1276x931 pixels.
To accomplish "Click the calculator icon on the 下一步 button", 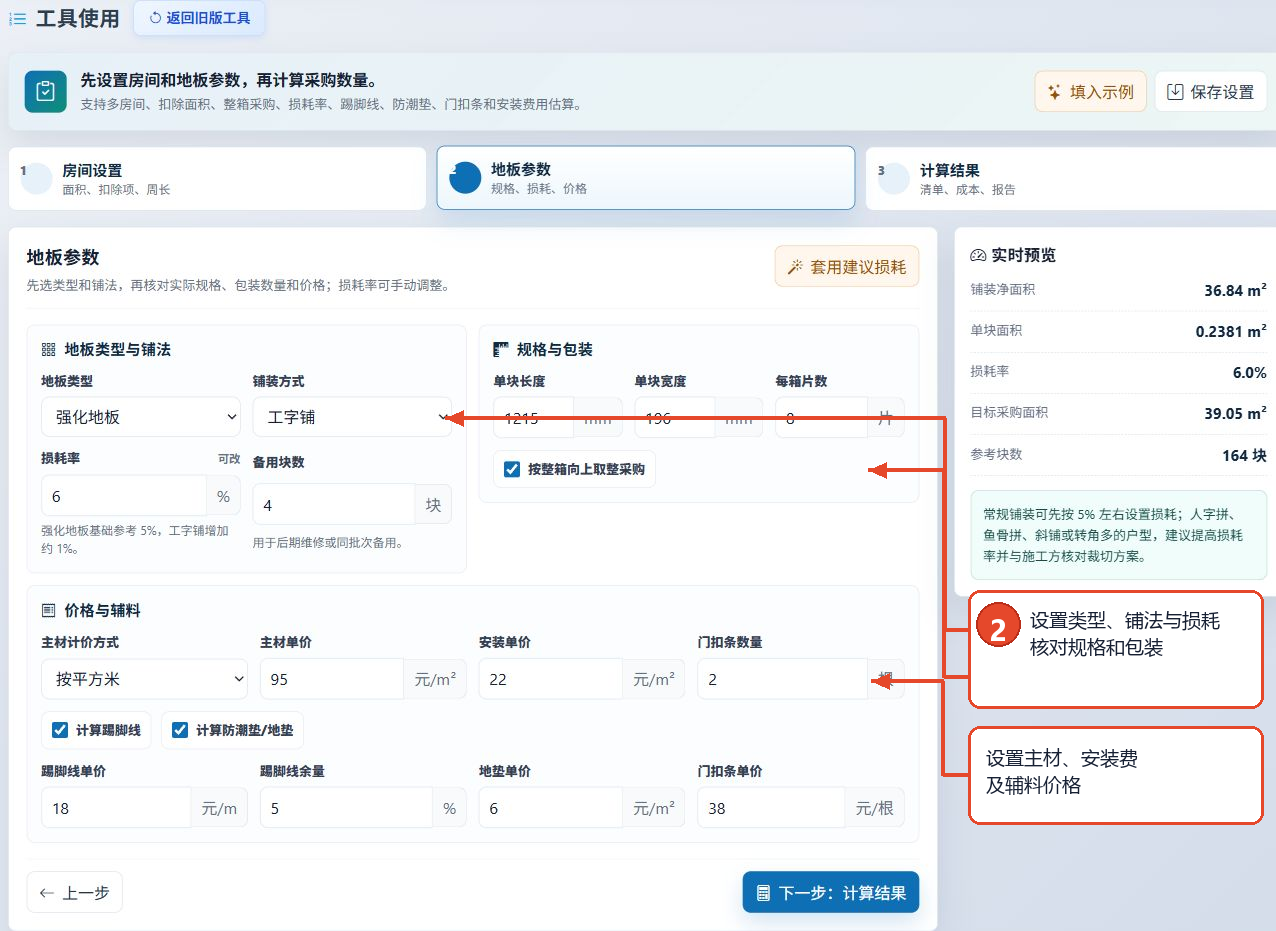I will point(764,893).
